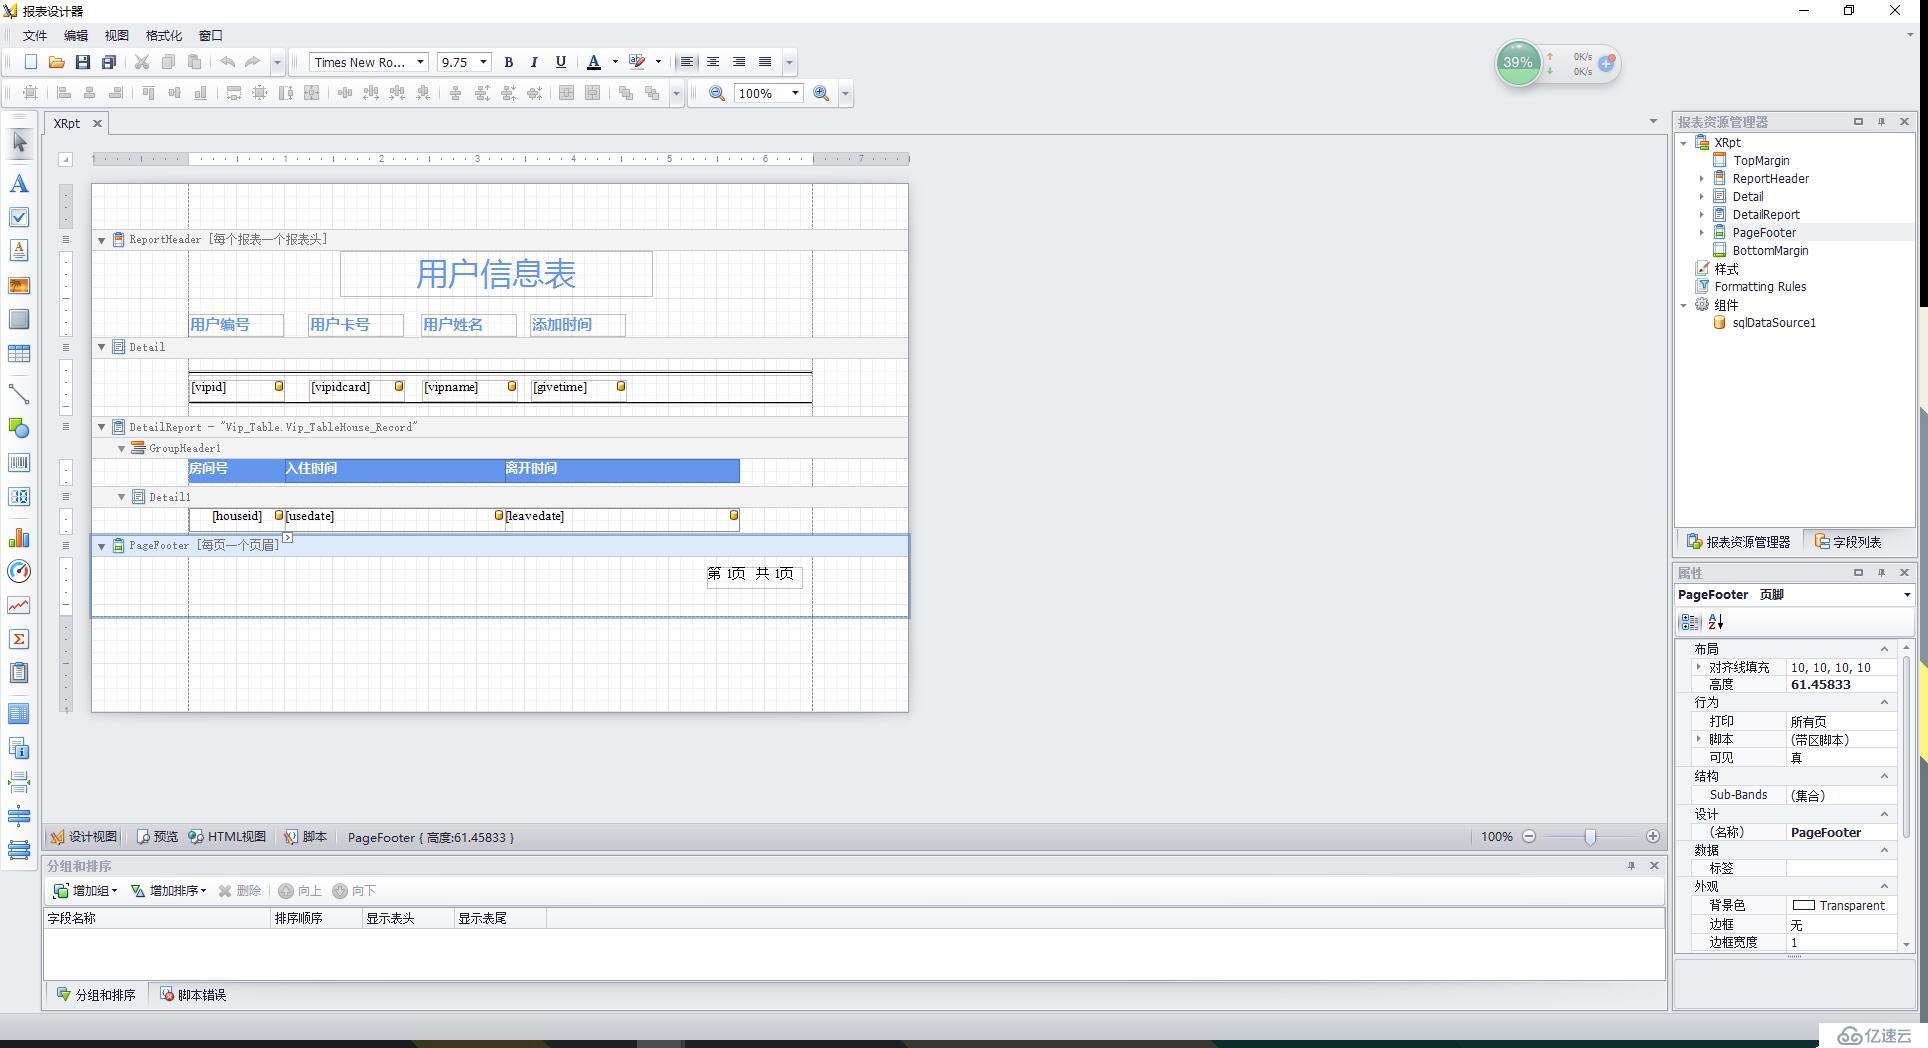Viewport: 1928px width, 1048px height.
Task: Click the 增加排序 button
Action: click(x=169, y=891)
